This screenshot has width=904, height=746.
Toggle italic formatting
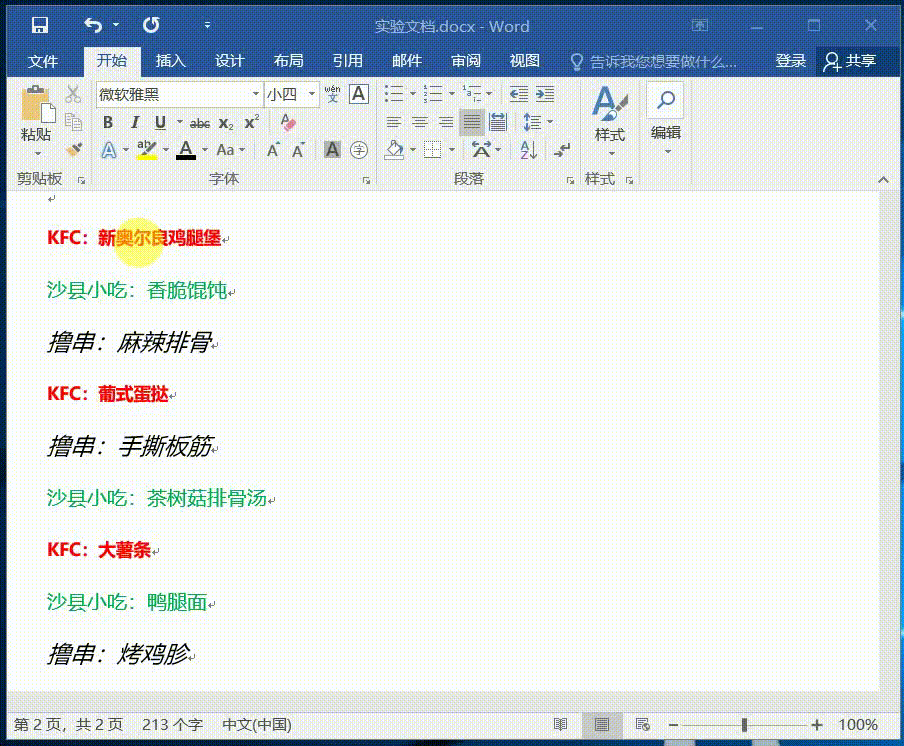[x=134, y=123]
